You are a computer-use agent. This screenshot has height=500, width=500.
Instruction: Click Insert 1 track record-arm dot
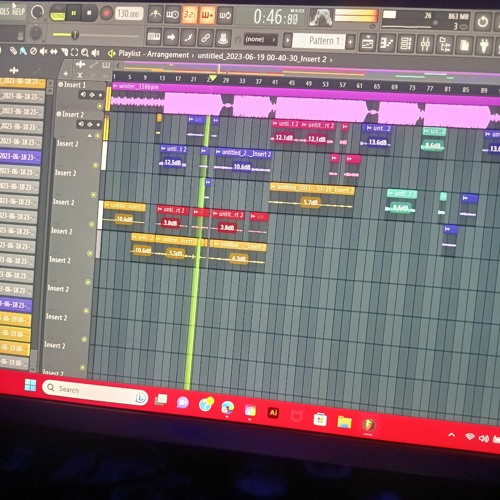coord(100,95)
